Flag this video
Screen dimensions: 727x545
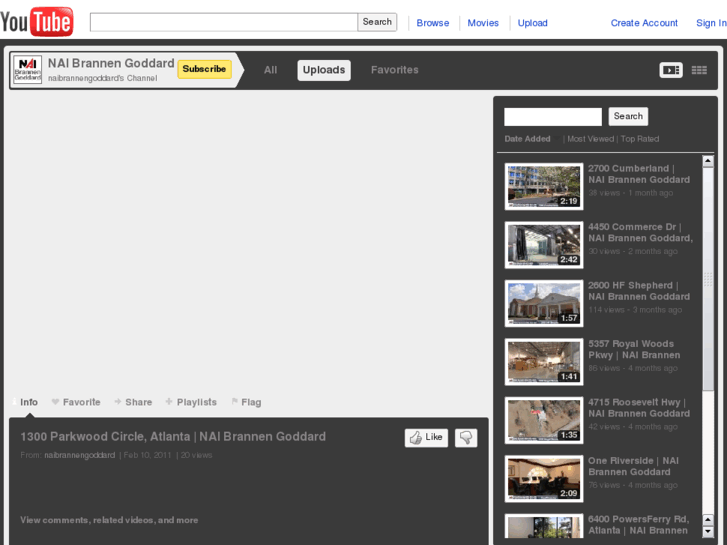coord(246,402)
